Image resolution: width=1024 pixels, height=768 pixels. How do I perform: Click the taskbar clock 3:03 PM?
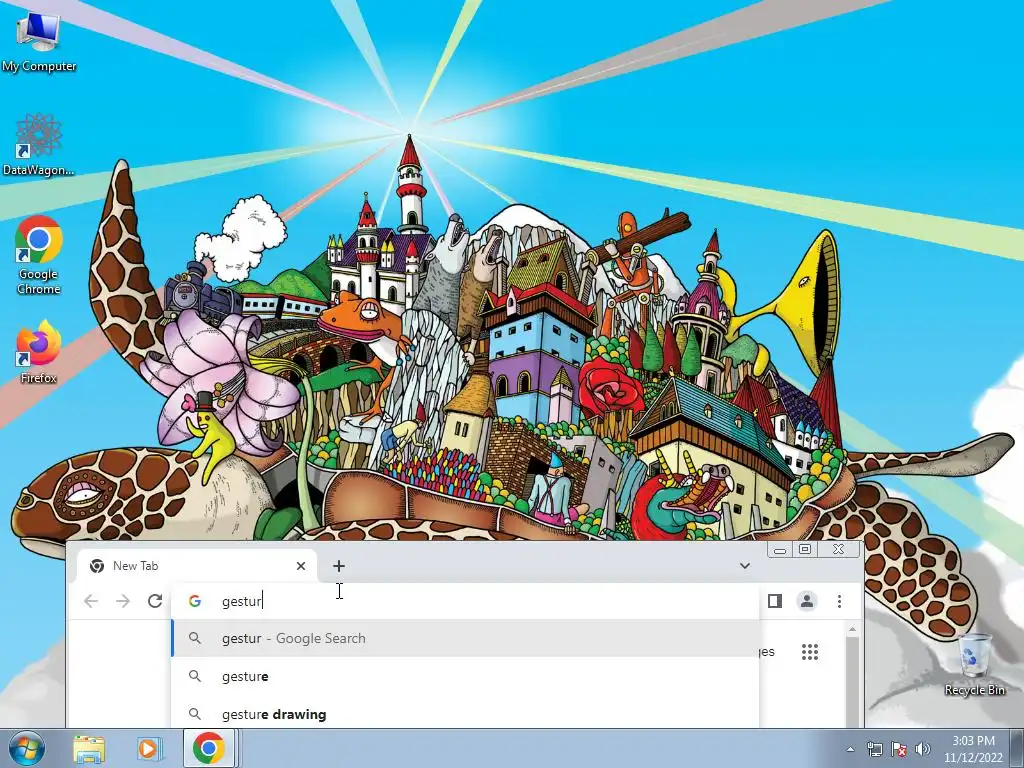tap(973, 749)
